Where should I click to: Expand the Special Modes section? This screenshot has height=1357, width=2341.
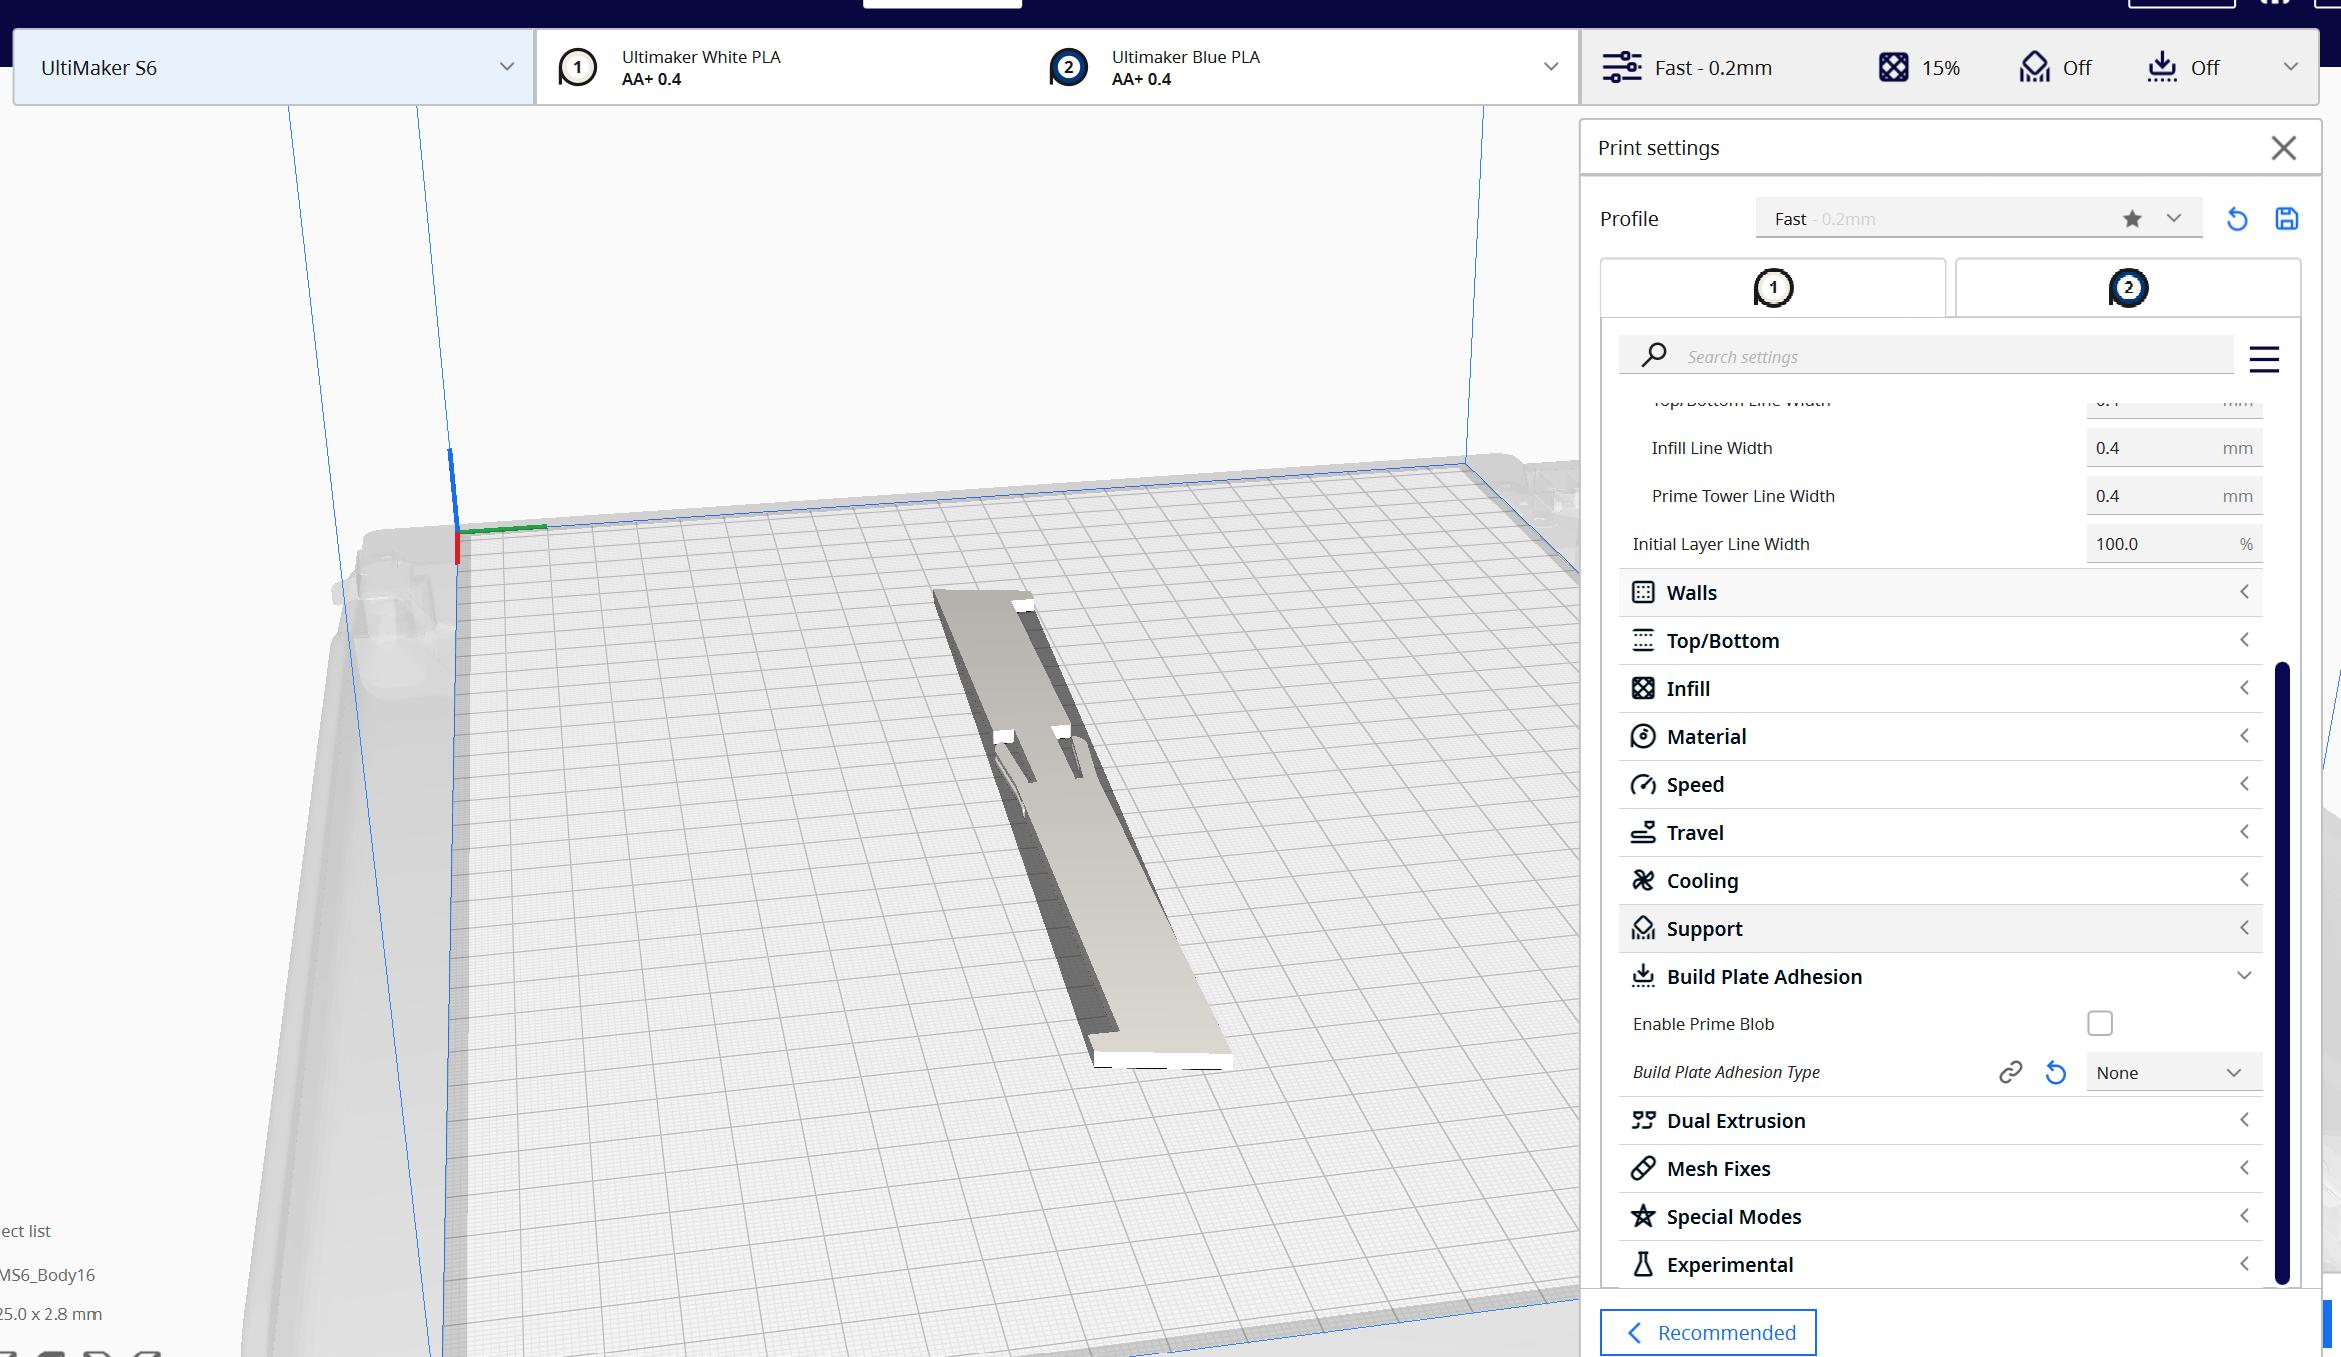[x=1940, y=1216]
